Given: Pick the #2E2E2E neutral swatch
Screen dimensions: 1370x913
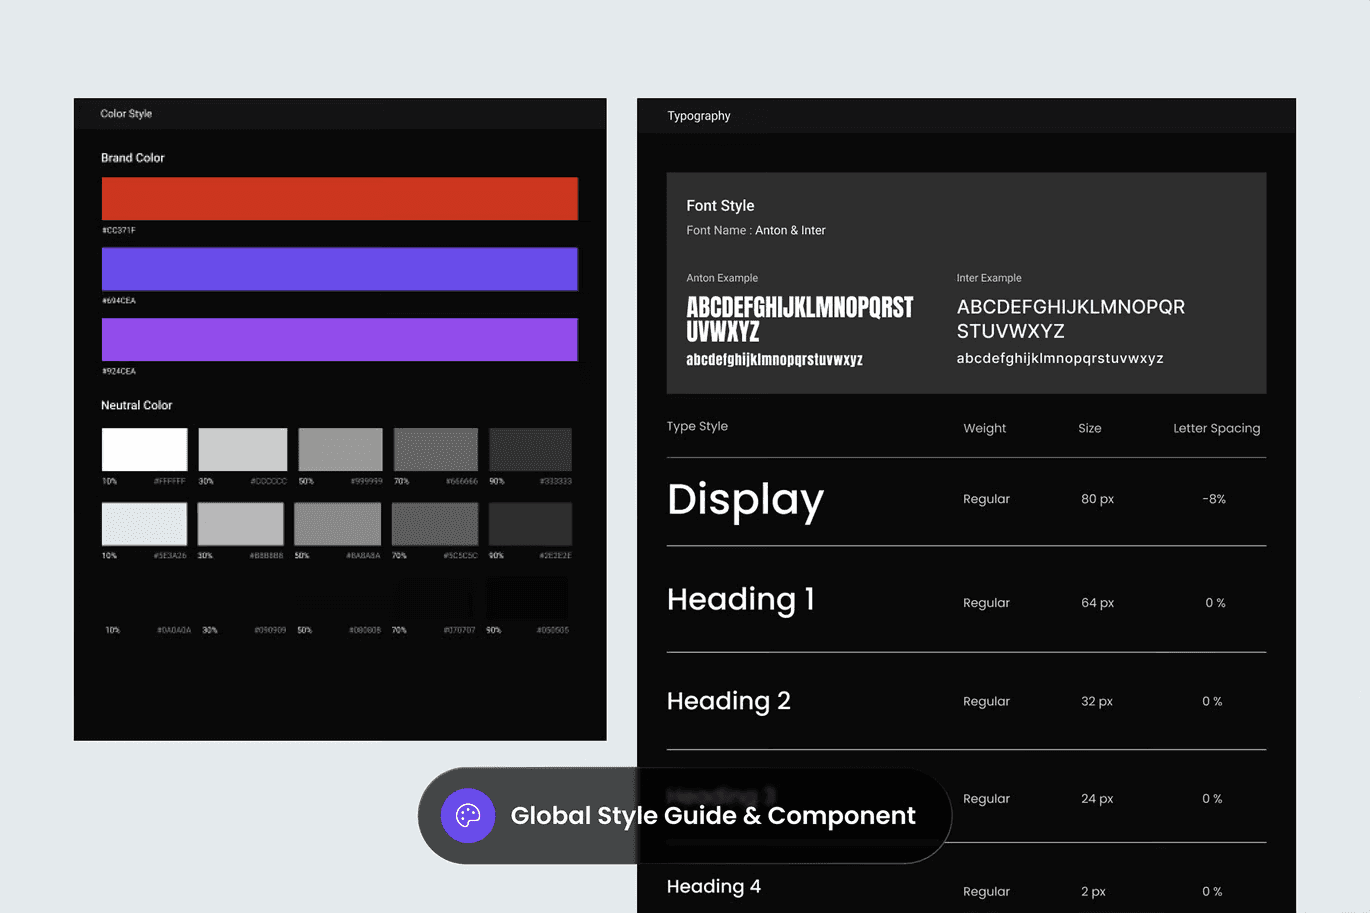Looking at the screenshot, I should pos(529,524).
